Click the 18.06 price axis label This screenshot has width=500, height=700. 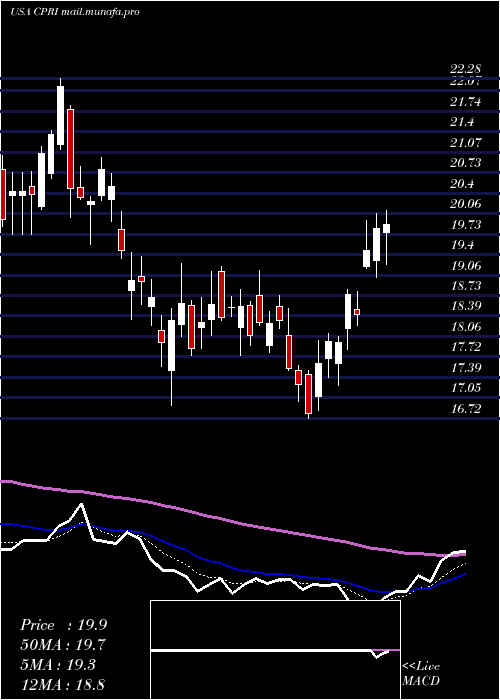466,327
